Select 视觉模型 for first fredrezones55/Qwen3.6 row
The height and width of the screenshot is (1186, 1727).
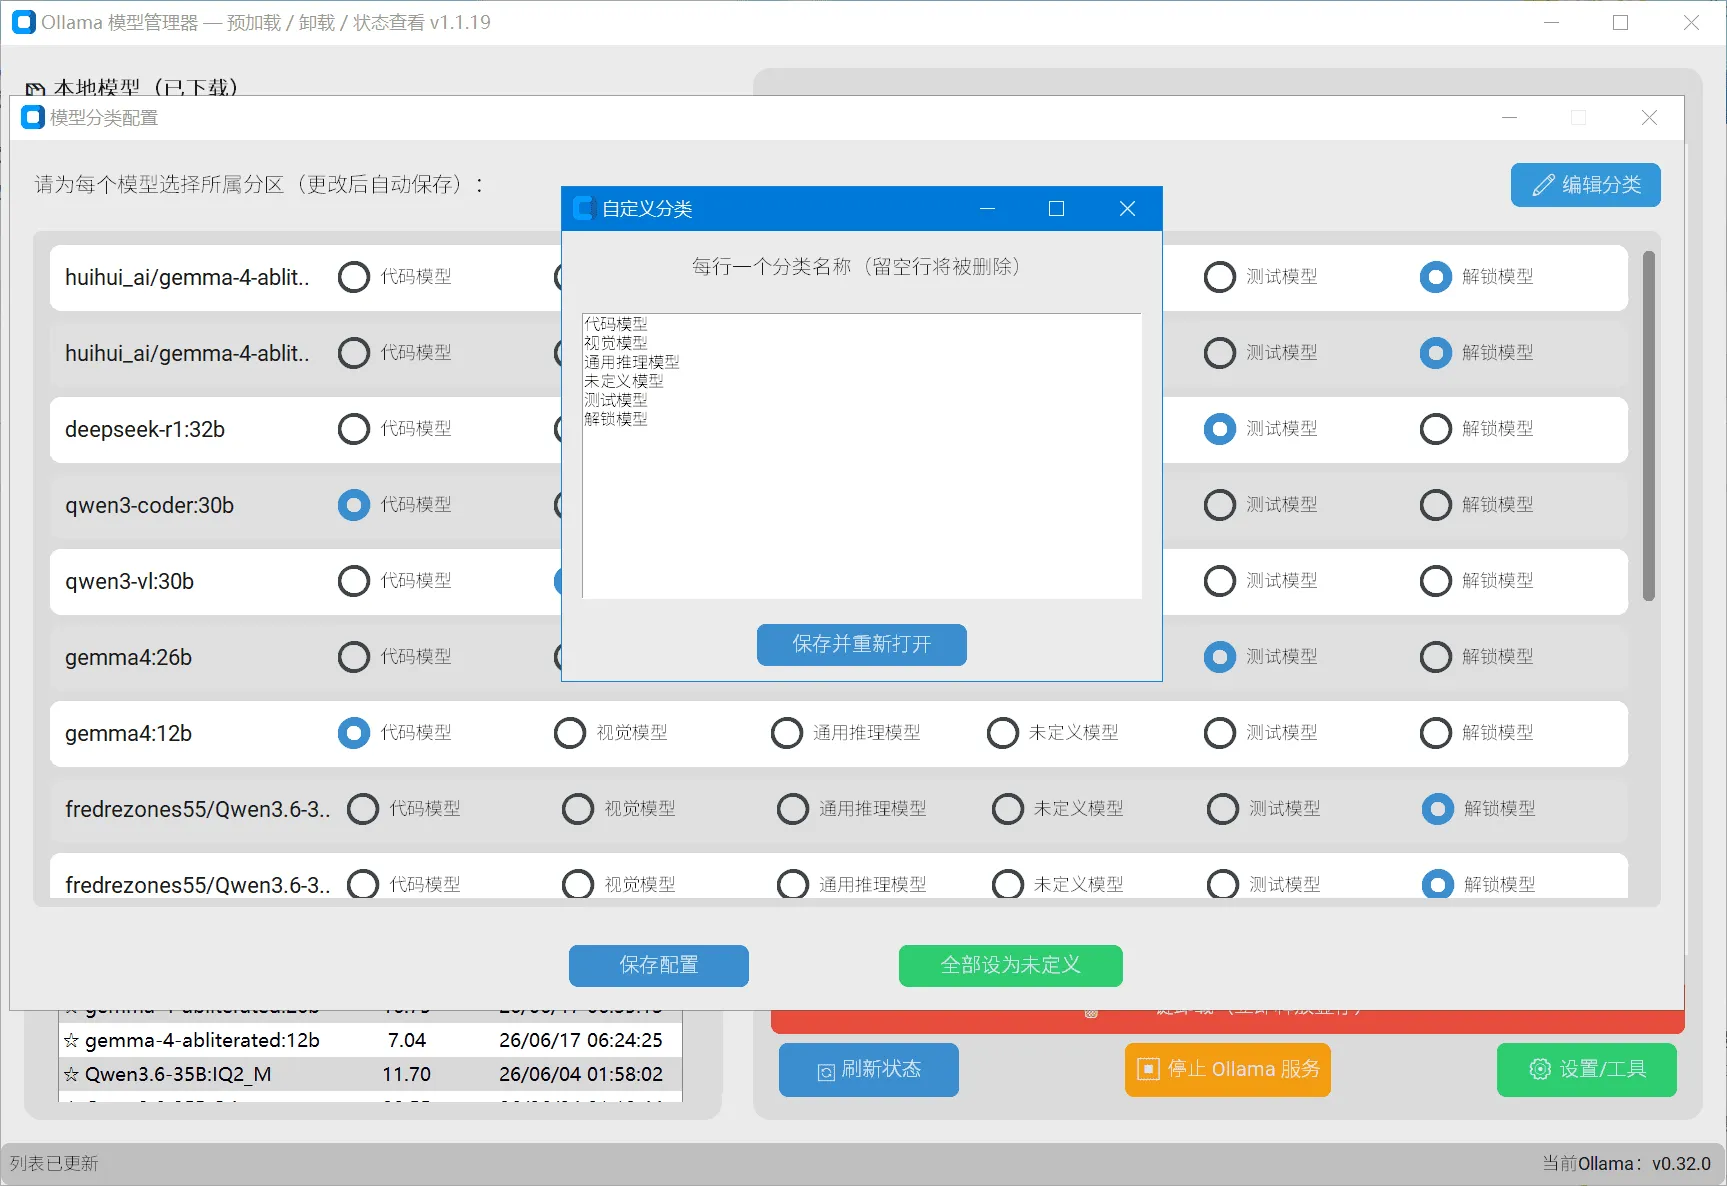578,809
